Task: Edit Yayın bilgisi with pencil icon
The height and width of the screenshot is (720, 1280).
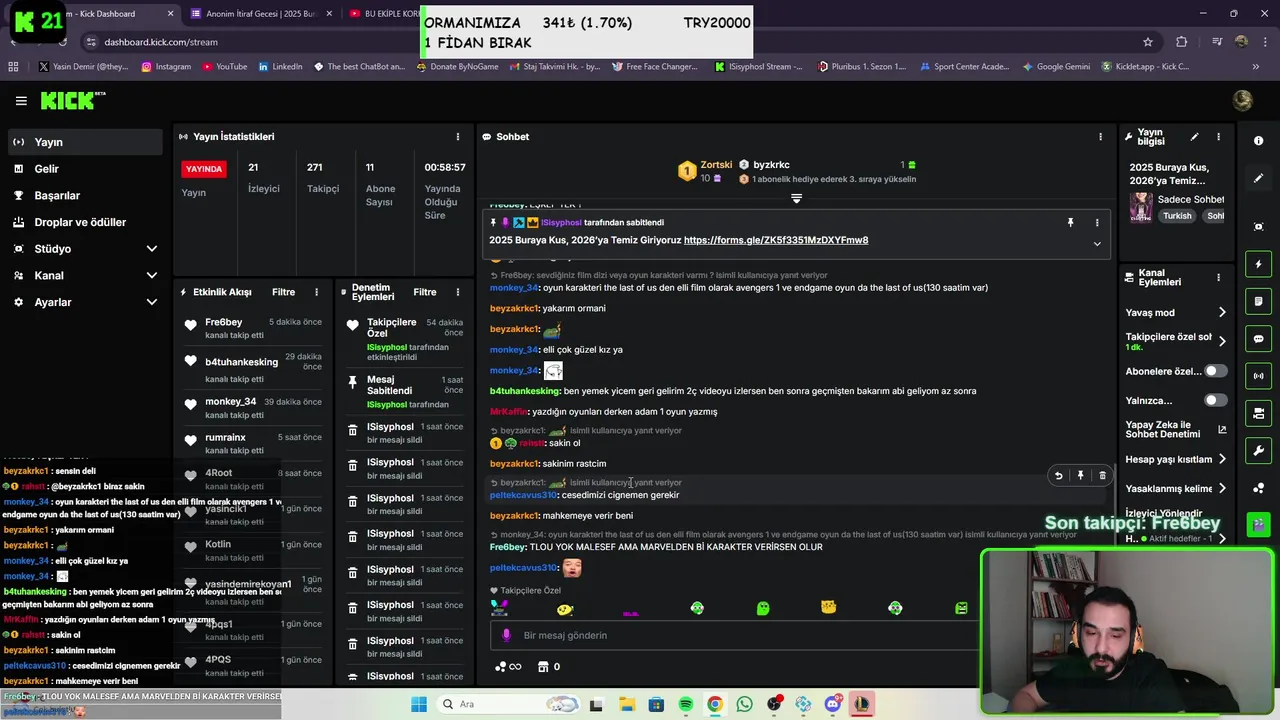Action: (x=1194, y=137)
